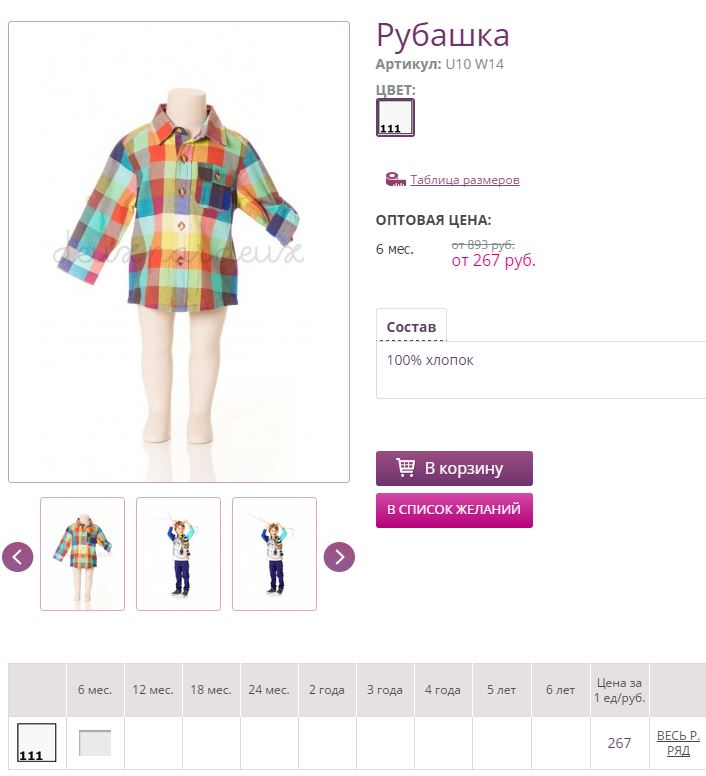
Task: Select the middle boy model thumbnail
Action: (x=179, y=554)
